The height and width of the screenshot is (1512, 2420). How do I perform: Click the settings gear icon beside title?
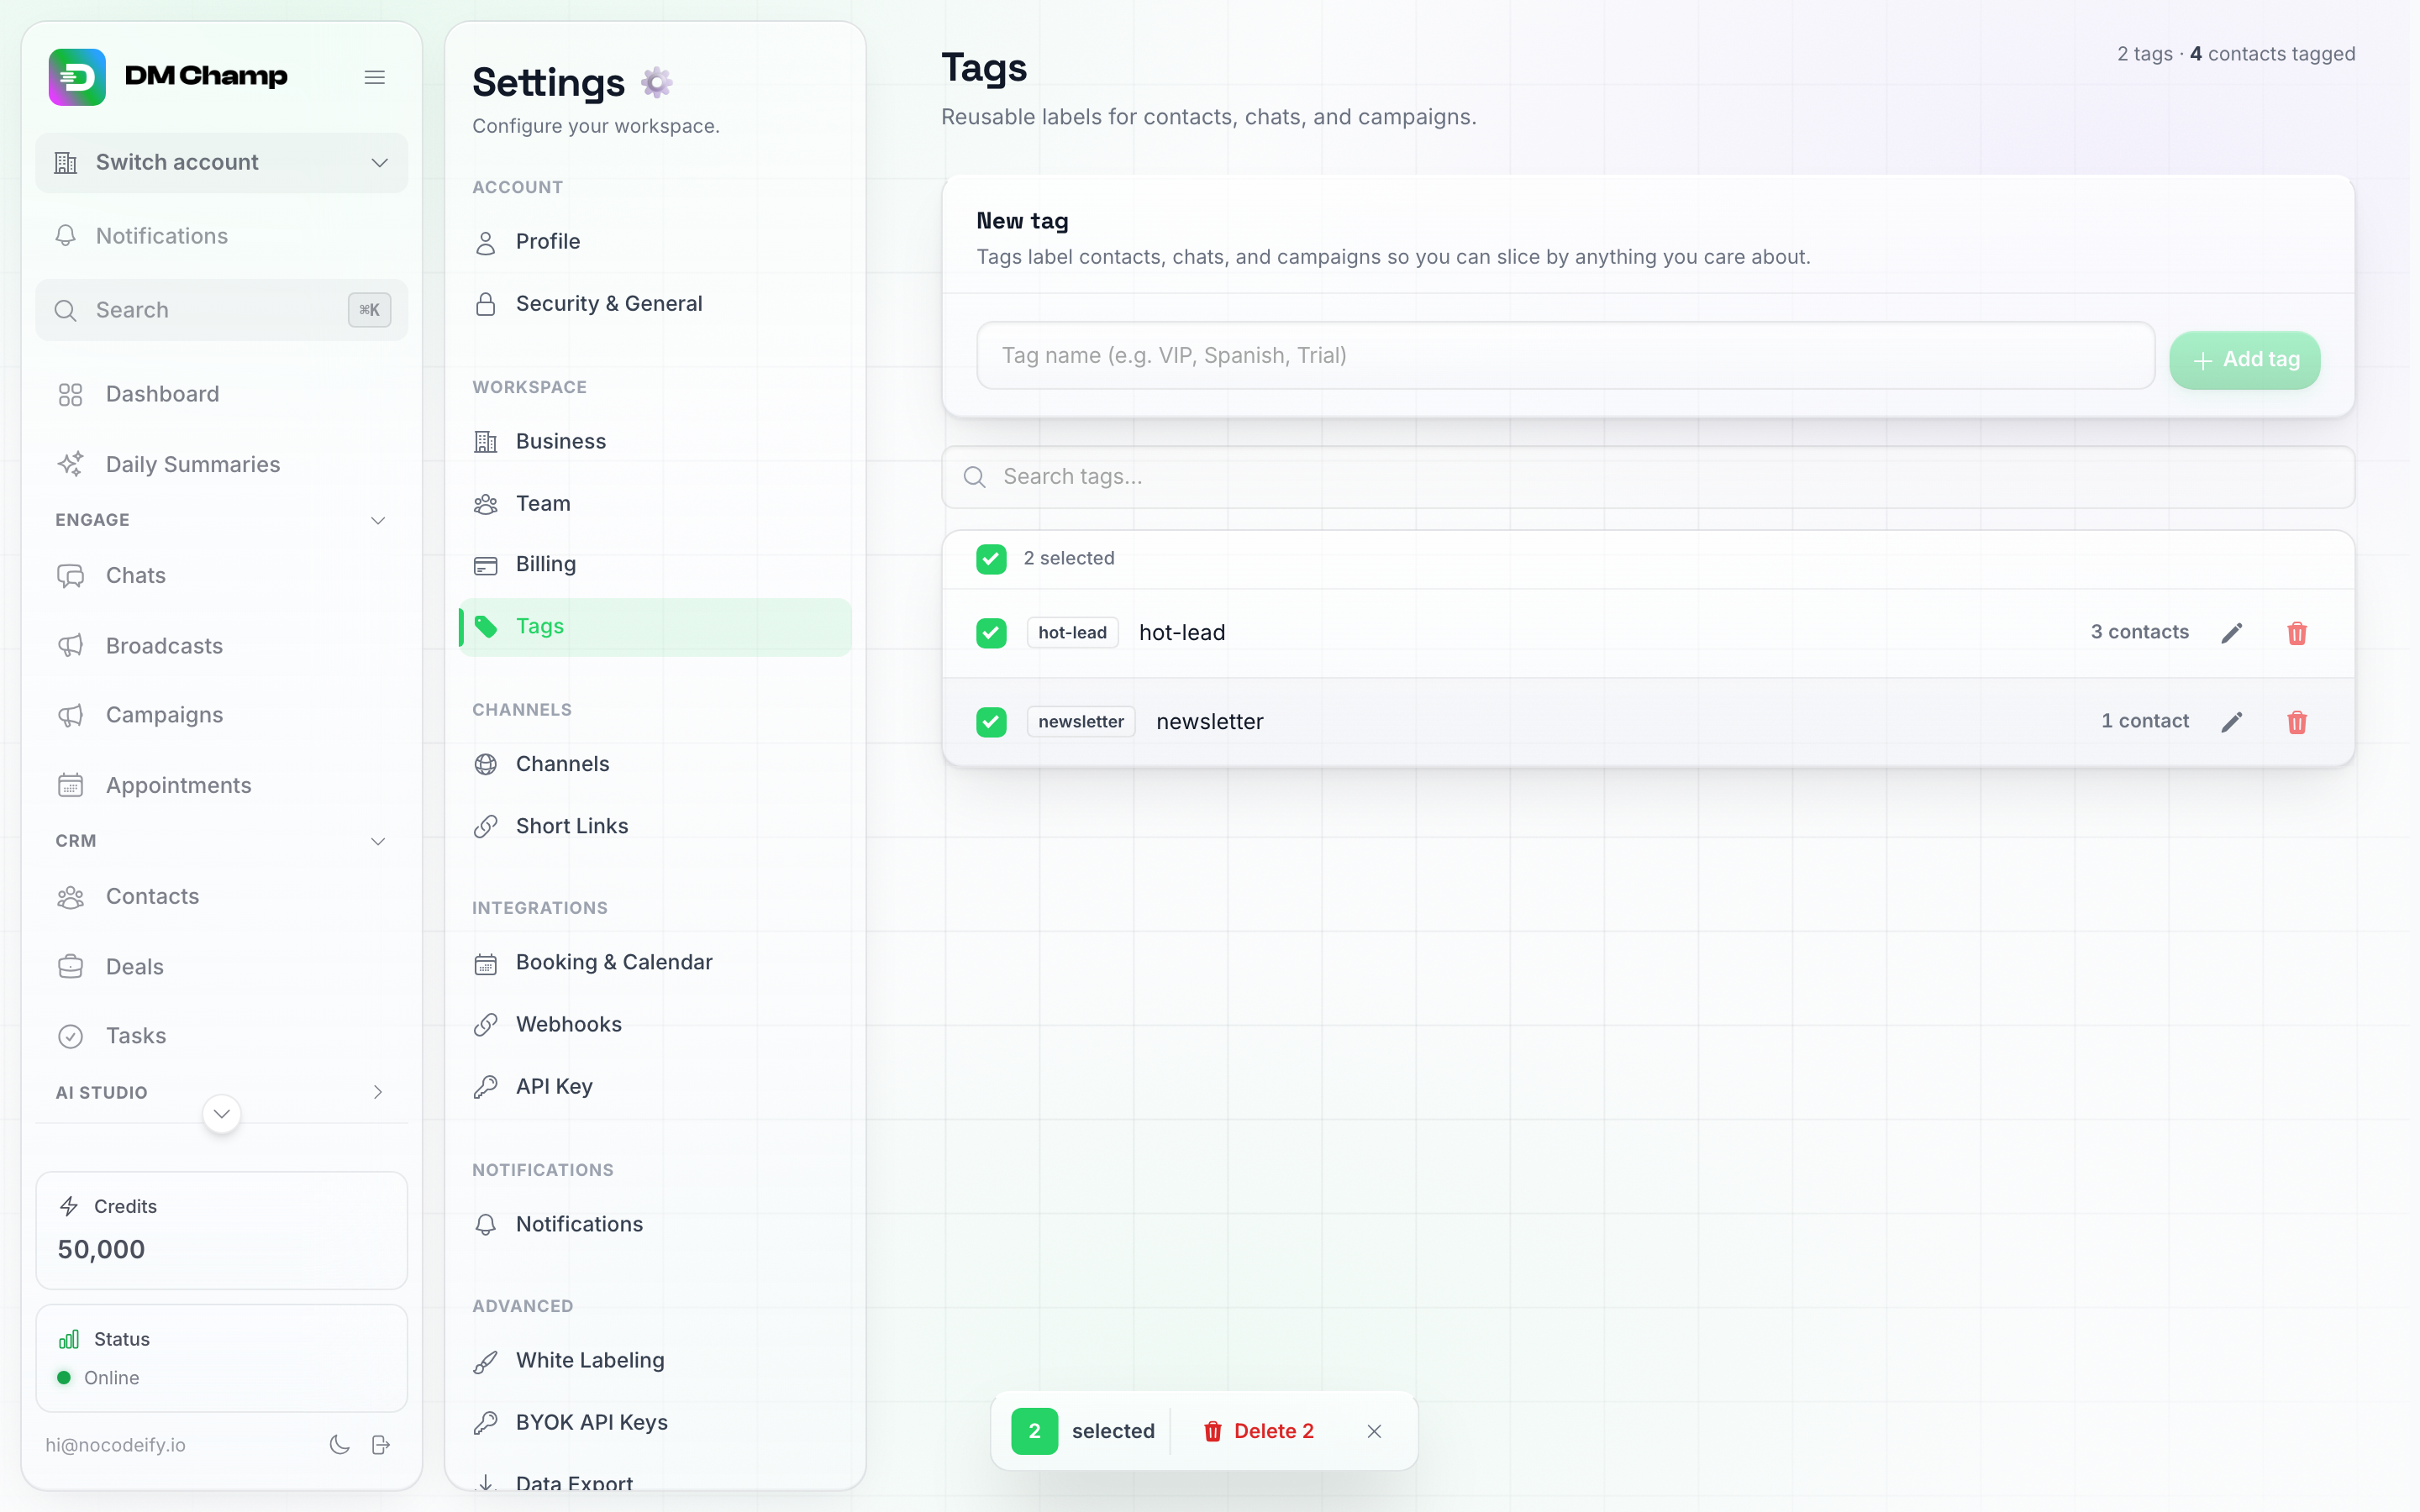(657, 82)
